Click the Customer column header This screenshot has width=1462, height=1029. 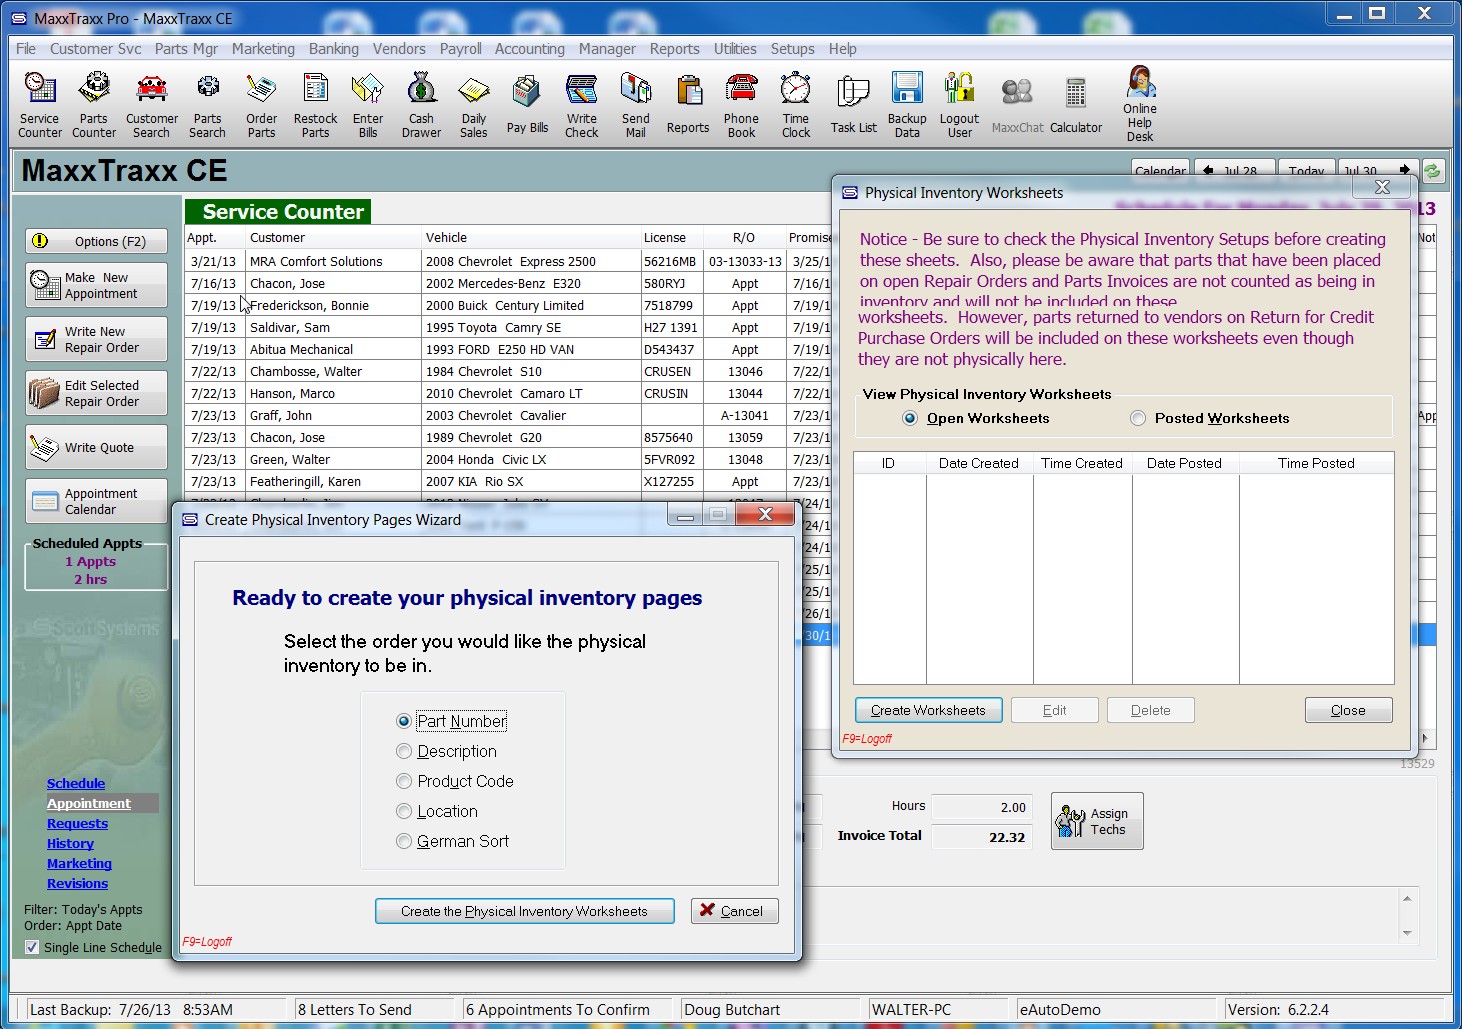tap(333, 238)
